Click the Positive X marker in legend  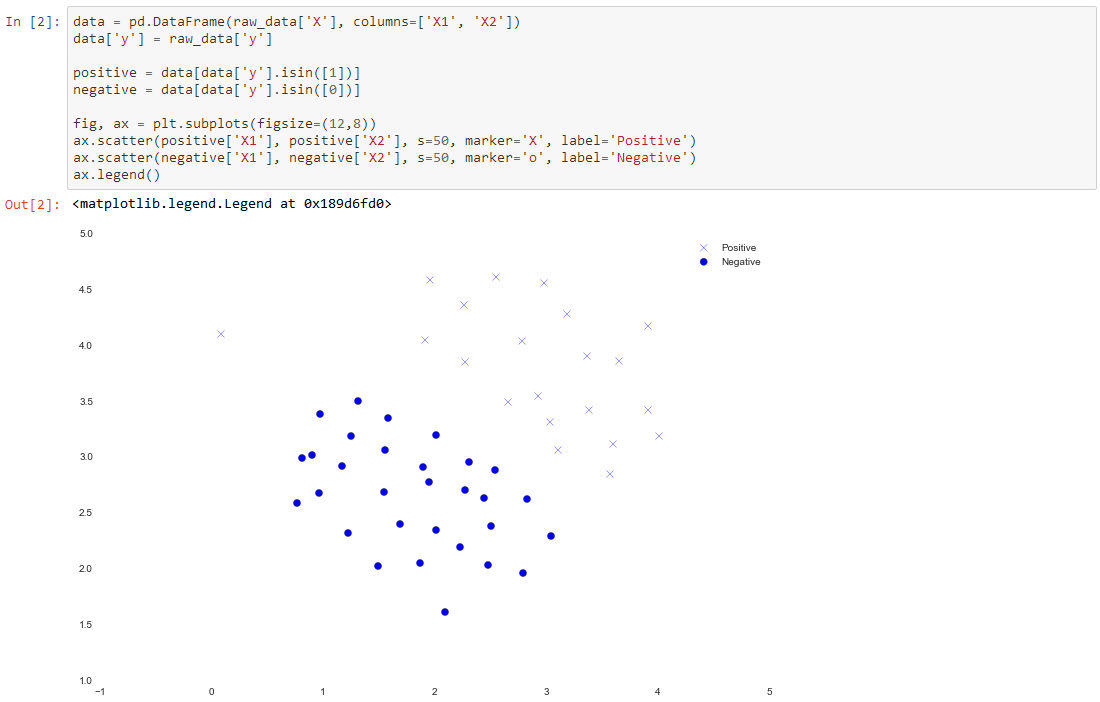pyautogui.click(x=703, y=247)
